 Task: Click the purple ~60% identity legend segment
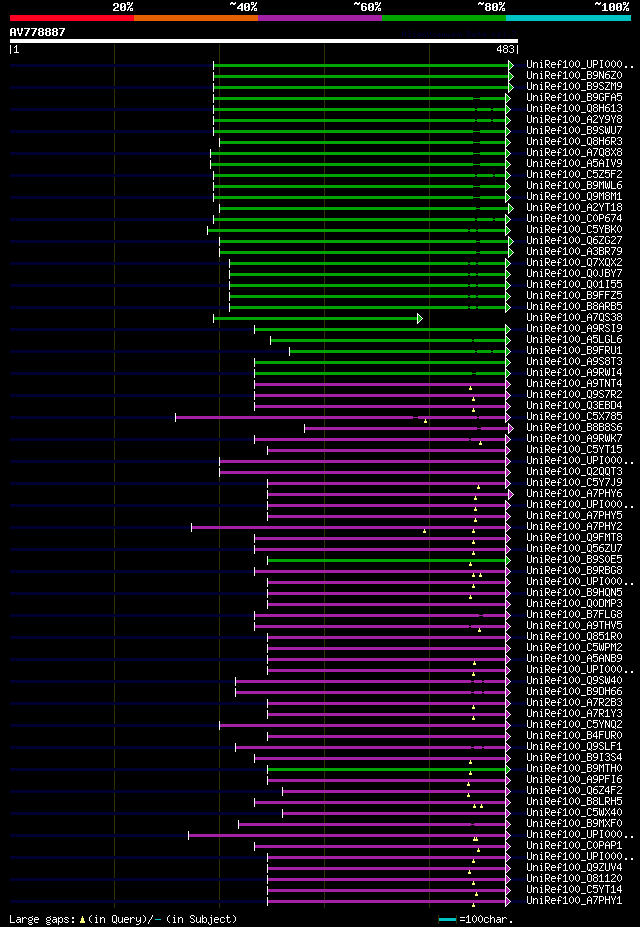tap(320, 18)
